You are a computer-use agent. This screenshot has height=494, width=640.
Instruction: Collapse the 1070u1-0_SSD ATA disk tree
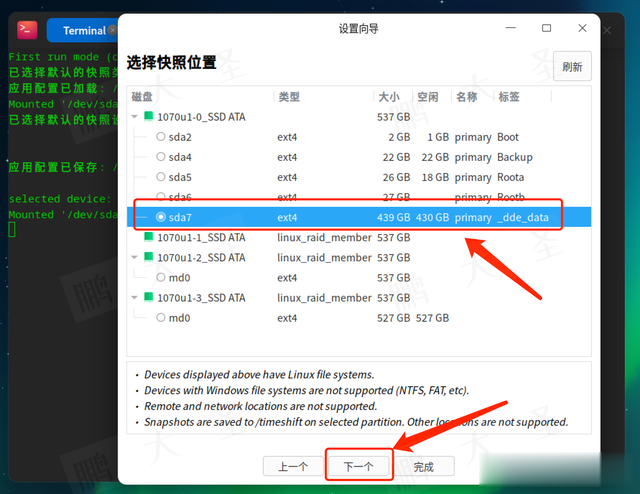point(134,117)
